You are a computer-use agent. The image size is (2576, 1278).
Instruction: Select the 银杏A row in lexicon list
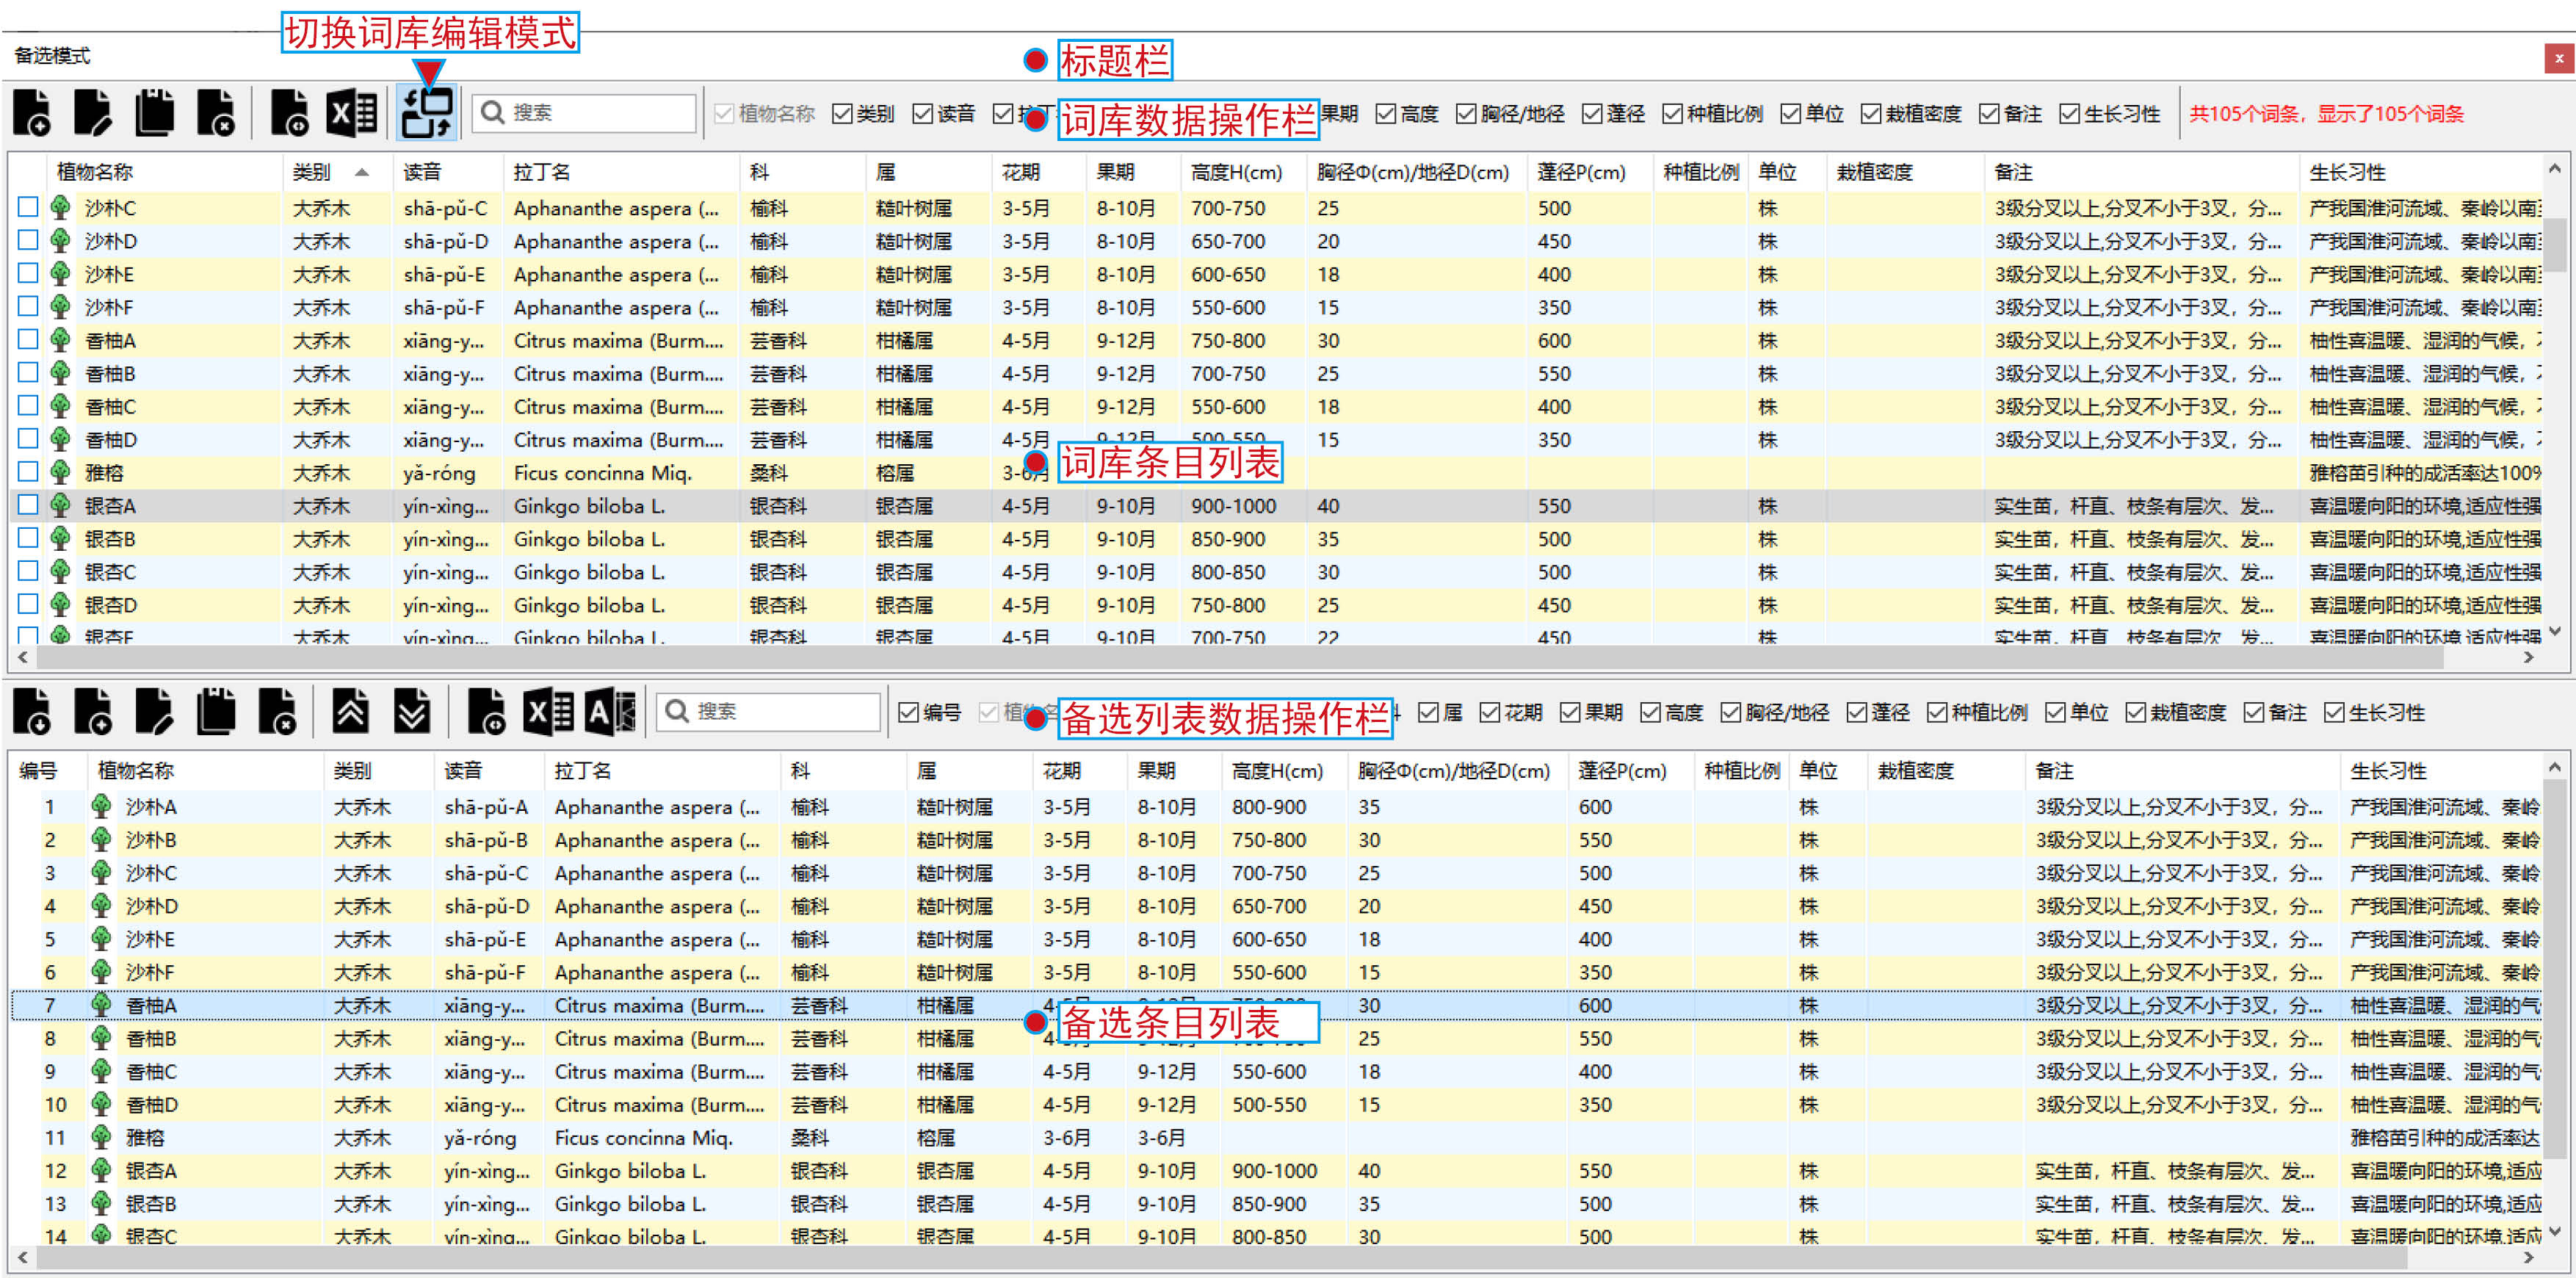(1277, 505)
